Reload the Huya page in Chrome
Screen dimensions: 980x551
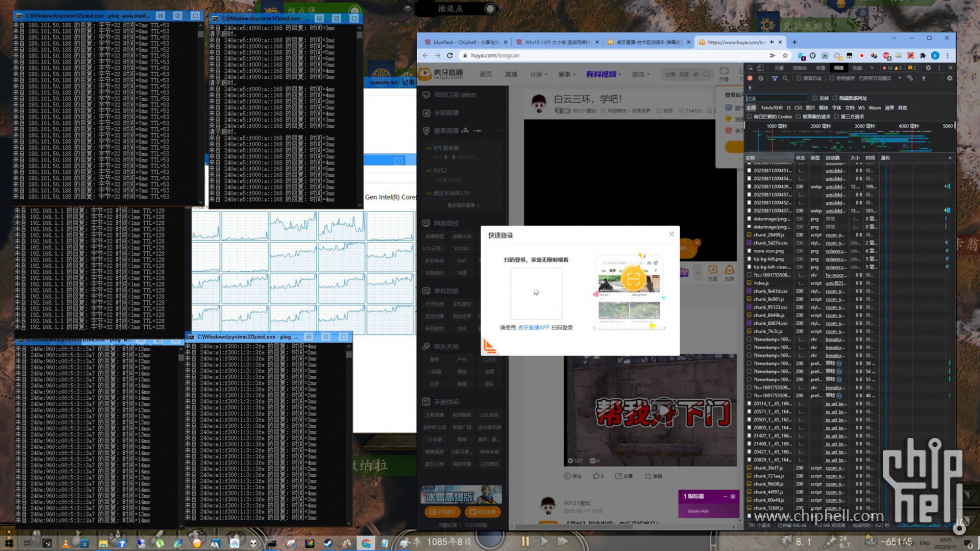(x=449, y=56)
